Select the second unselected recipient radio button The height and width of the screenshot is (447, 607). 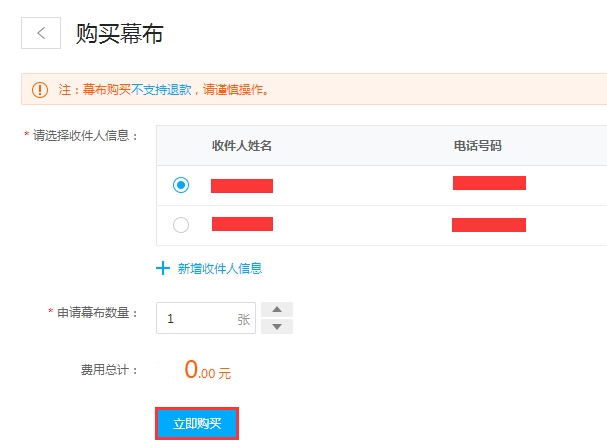pyautogui.click(x=181, y=225)
